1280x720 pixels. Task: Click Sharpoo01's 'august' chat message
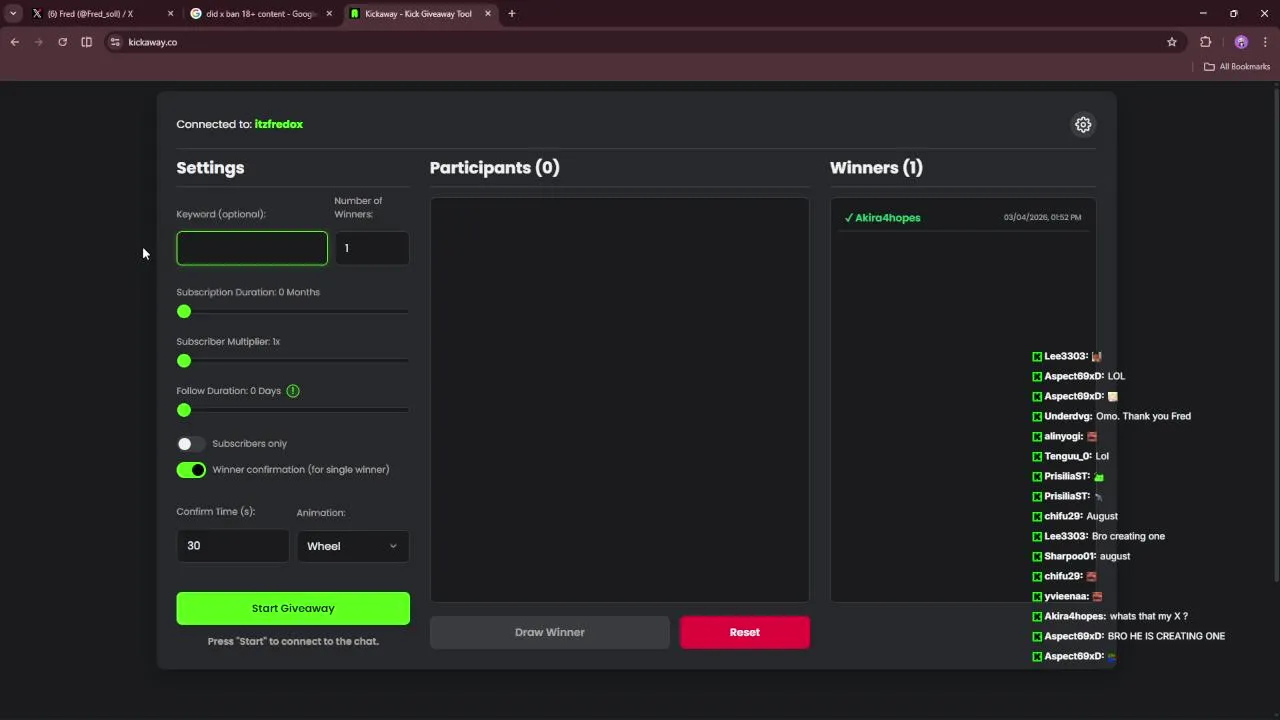pos(1115,556)
